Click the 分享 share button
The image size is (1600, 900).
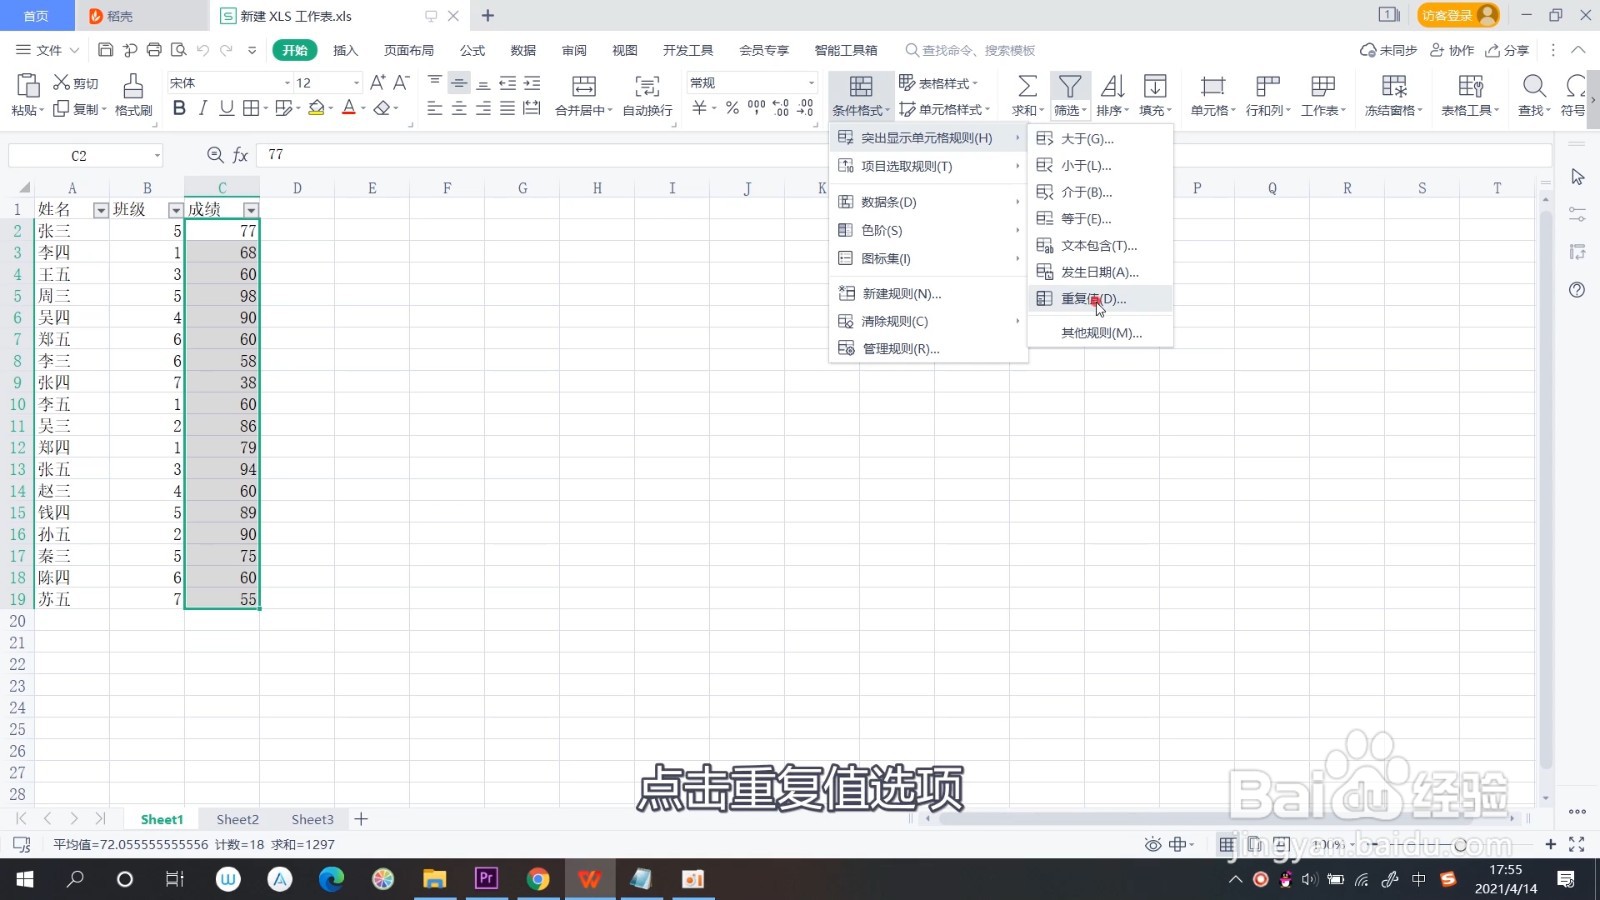tap(1507, 50)
